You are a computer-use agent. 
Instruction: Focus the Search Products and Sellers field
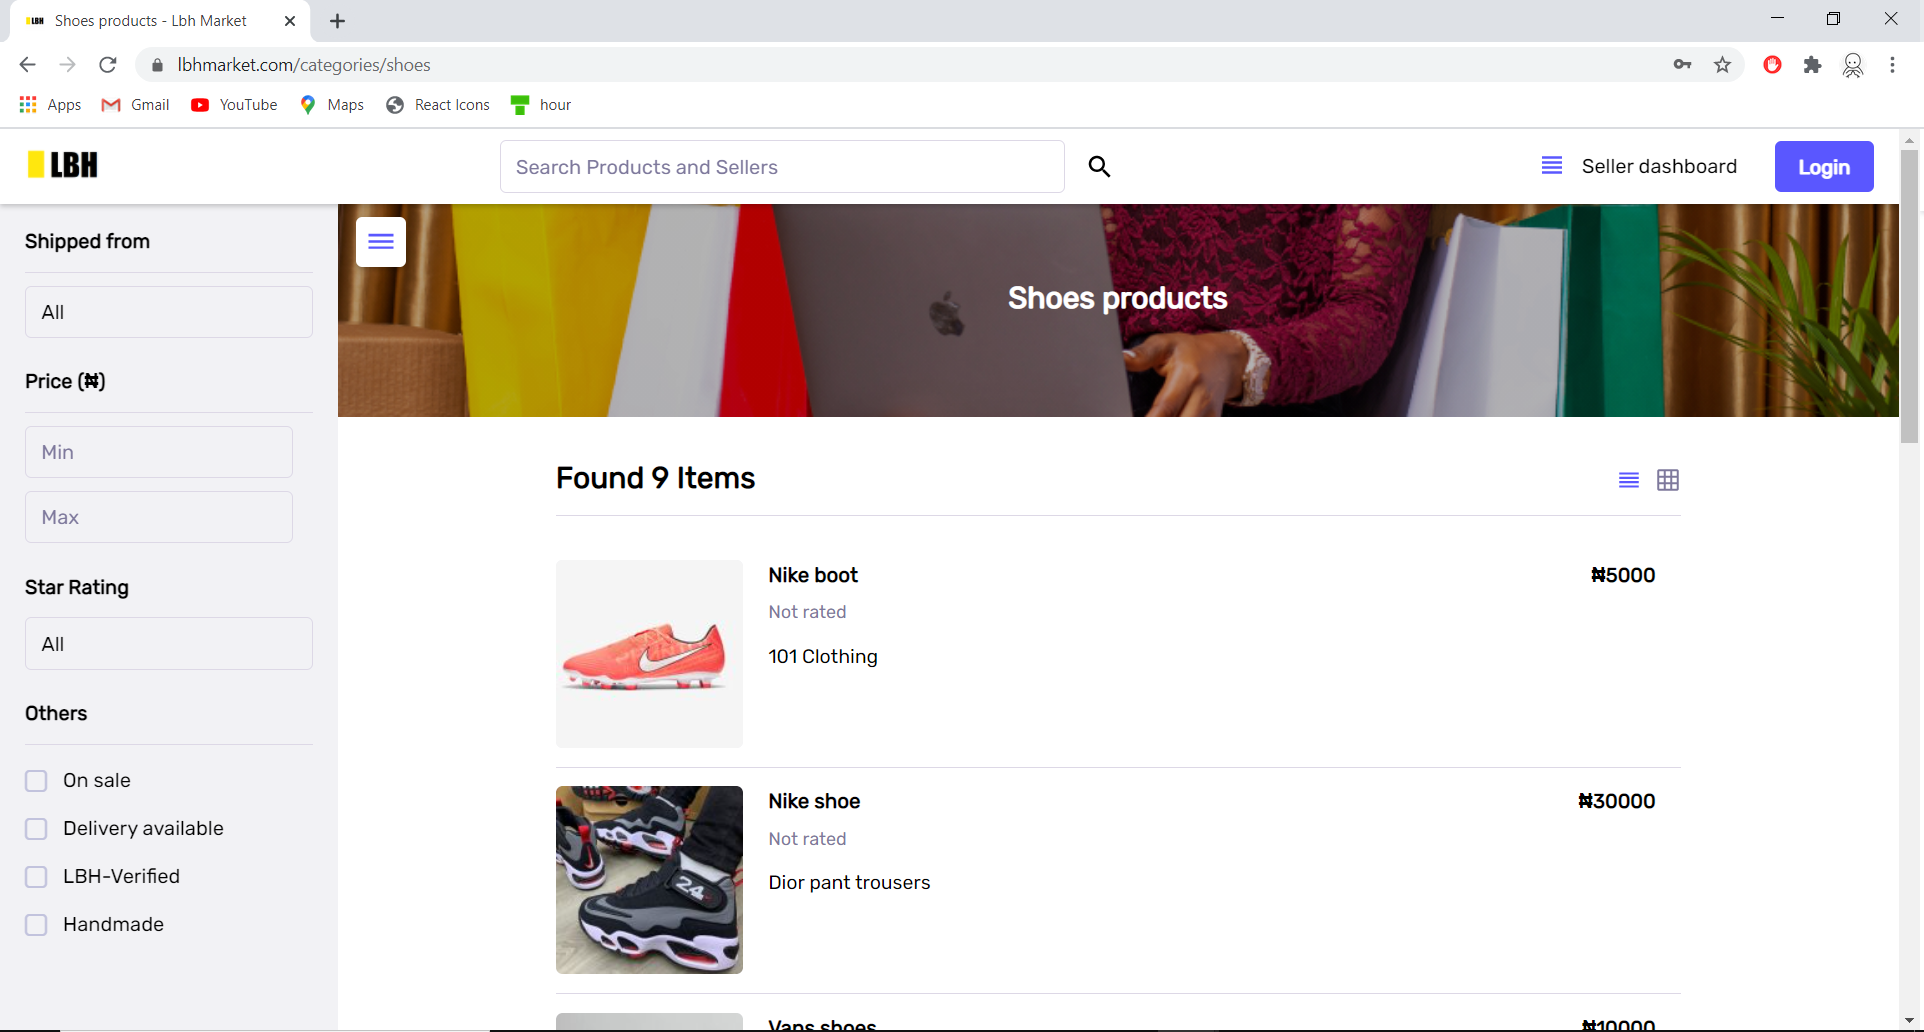[x=782, y=167]
